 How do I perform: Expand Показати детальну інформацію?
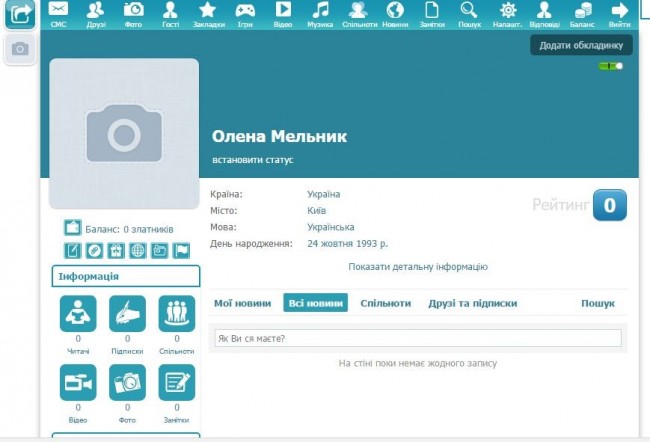point(418,267)
